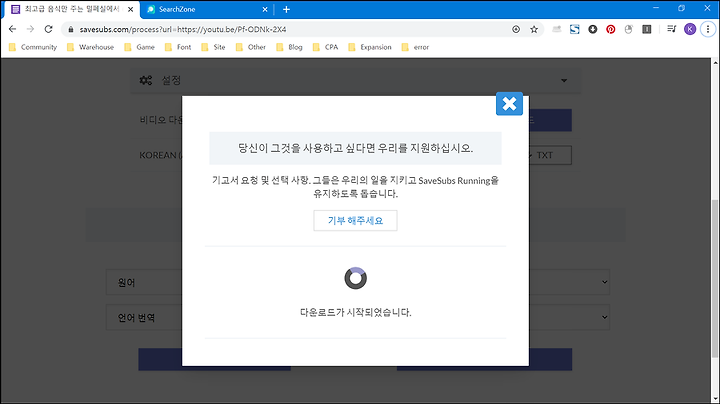Click the settings gears icon
The height and width of the screenshot is (404, 720).
pyautogui.click(x=146, y=80)
